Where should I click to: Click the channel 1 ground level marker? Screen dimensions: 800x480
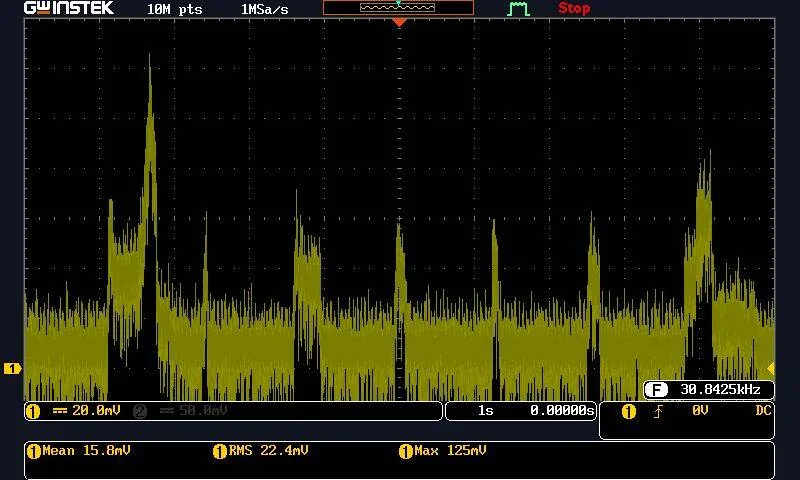(12, 368)
